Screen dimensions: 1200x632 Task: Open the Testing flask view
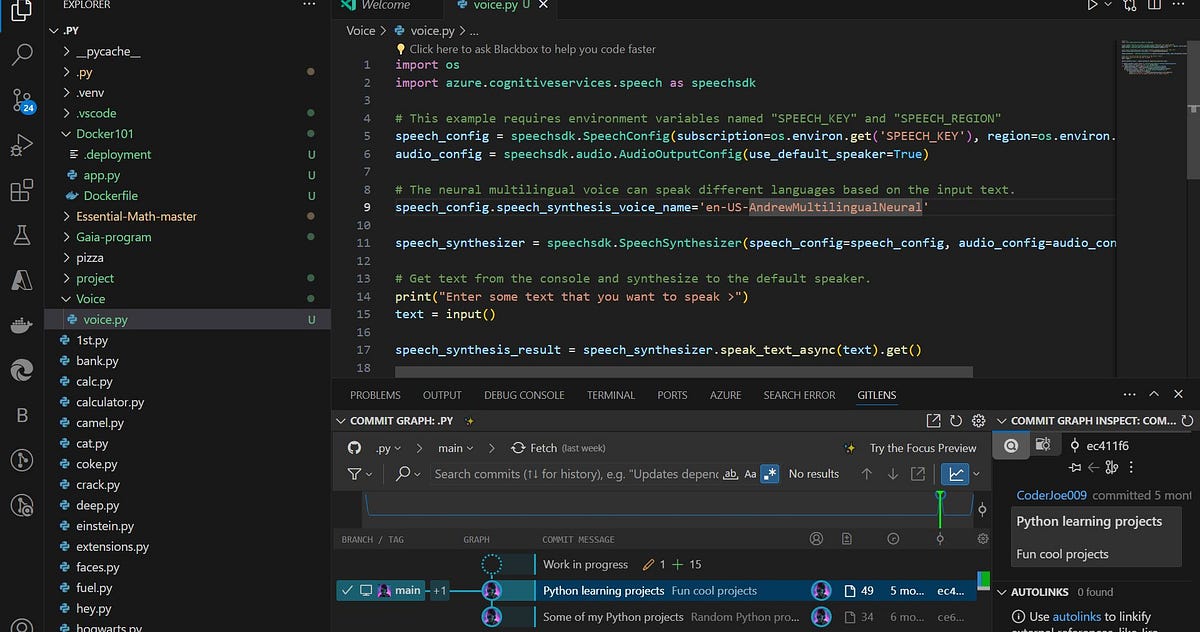pos(22,236)
